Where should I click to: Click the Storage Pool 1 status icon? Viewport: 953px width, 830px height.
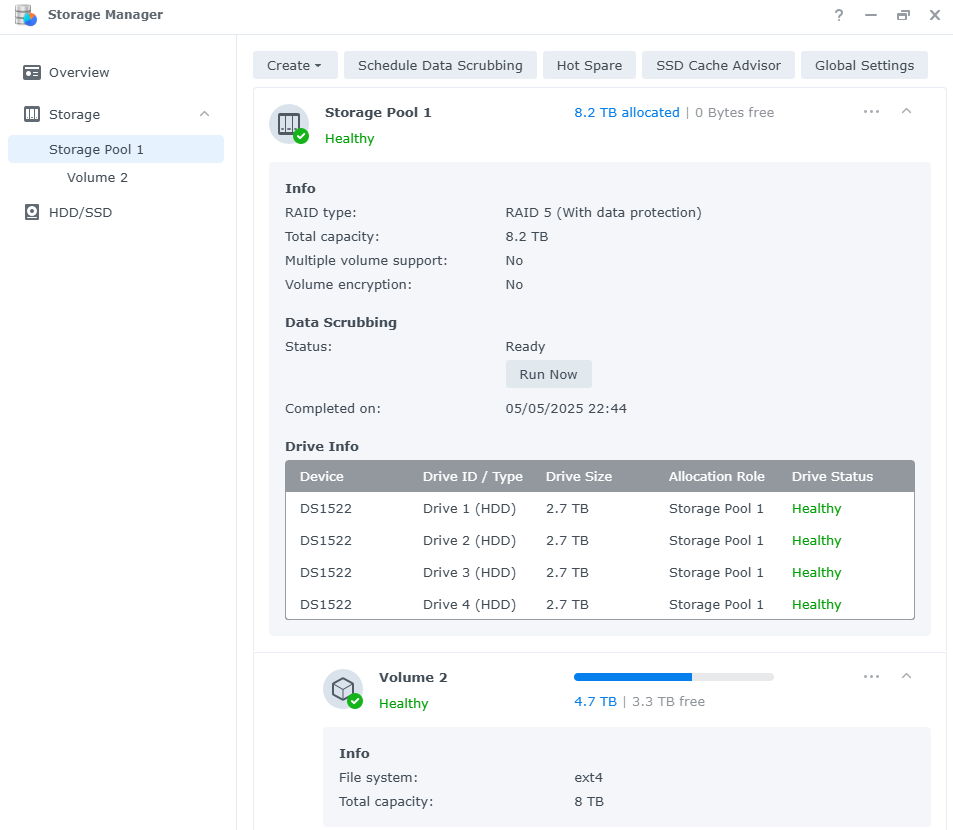(289, 124)
